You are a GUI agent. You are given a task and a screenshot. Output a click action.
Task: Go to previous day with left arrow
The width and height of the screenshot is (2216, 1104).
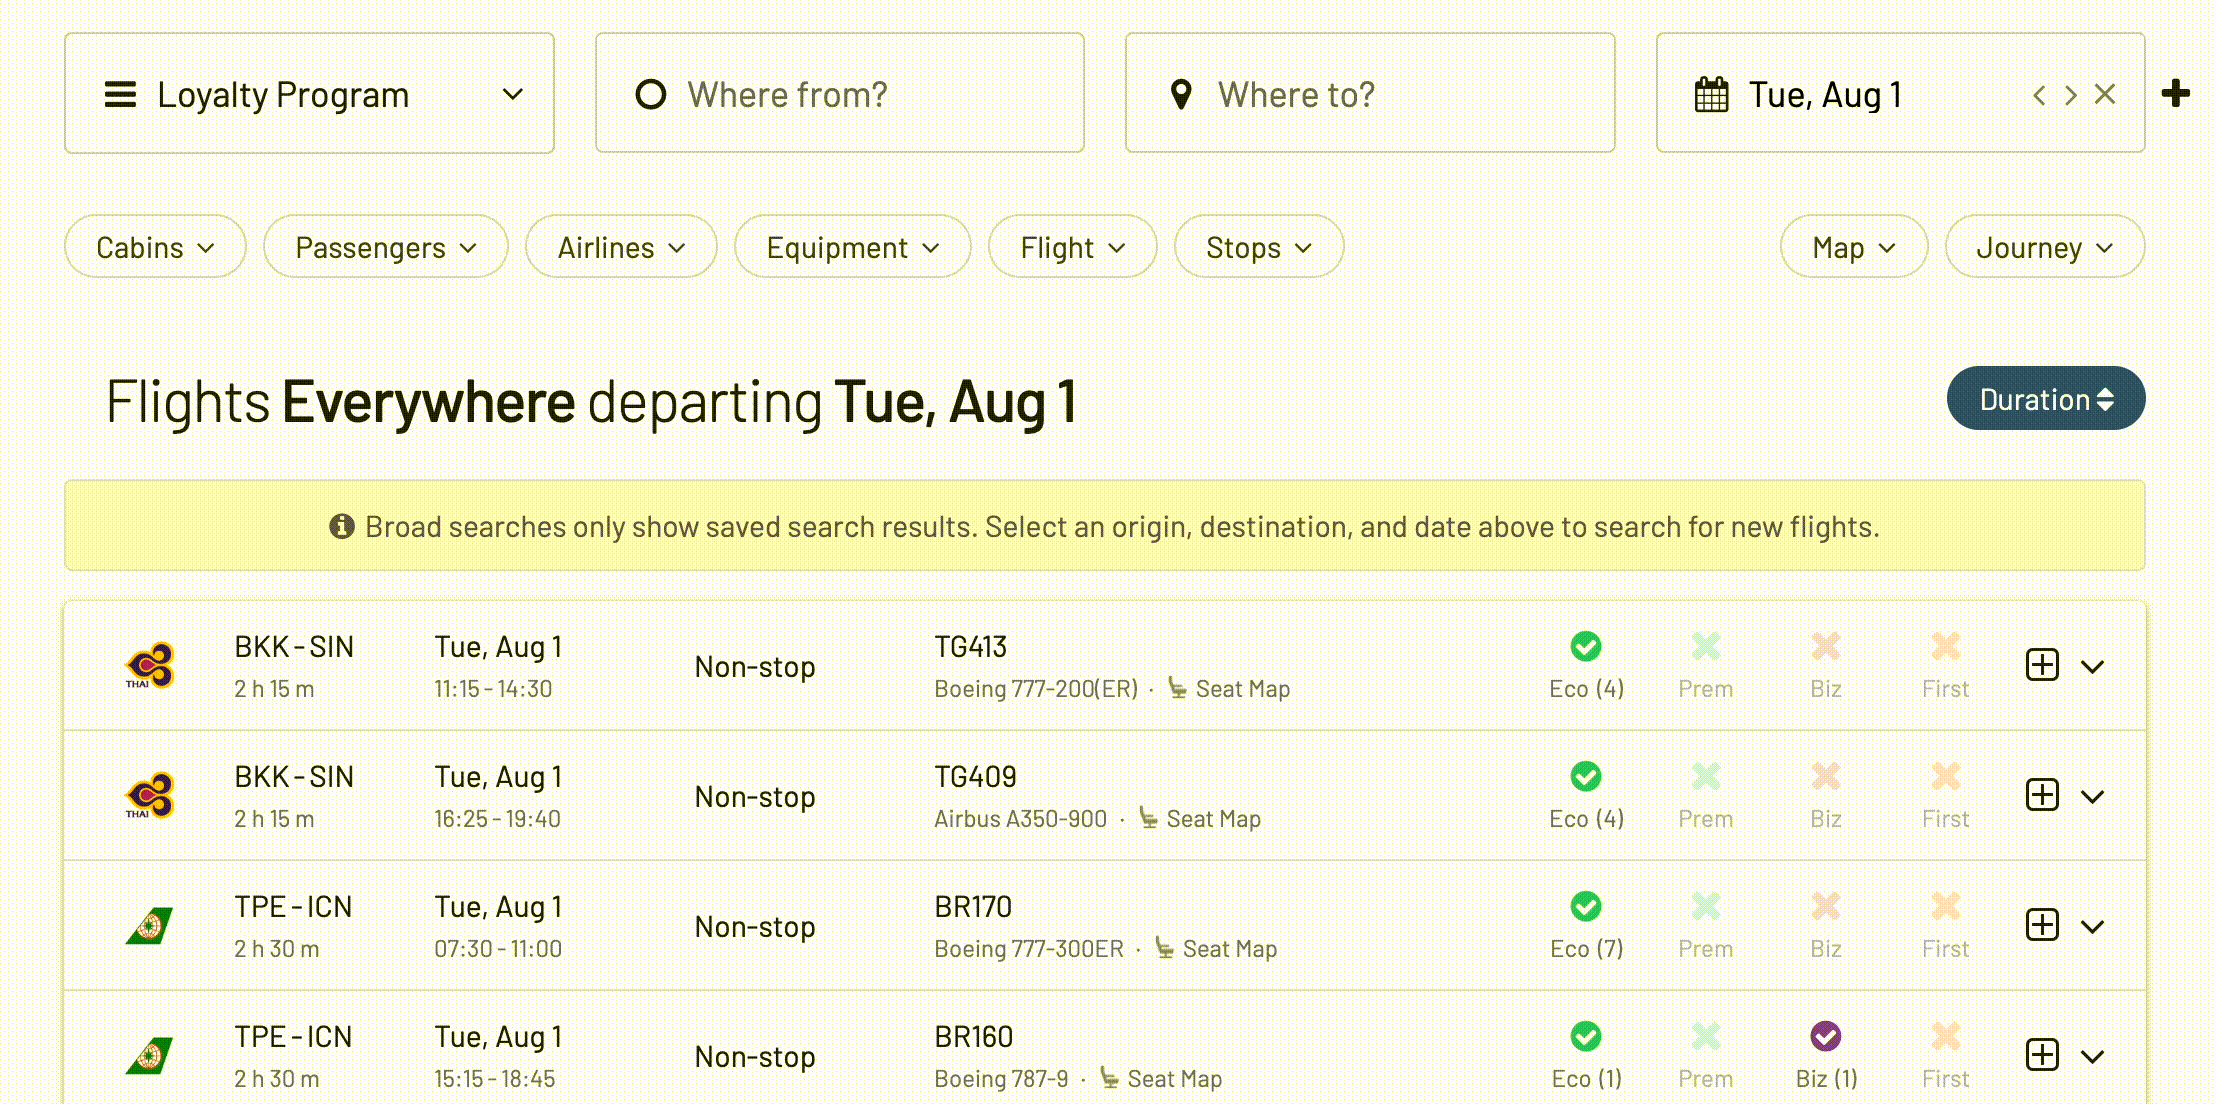coord(2039,94)
